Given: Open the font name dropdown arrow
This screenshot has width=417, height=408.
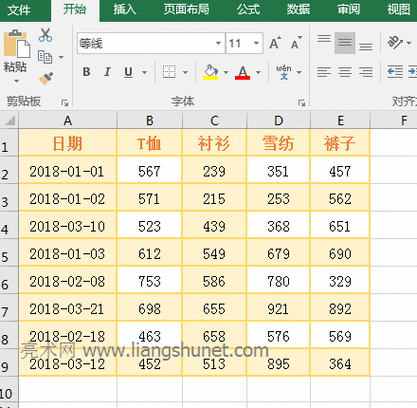Looking at the screenshot, I should tap(218, 43).
